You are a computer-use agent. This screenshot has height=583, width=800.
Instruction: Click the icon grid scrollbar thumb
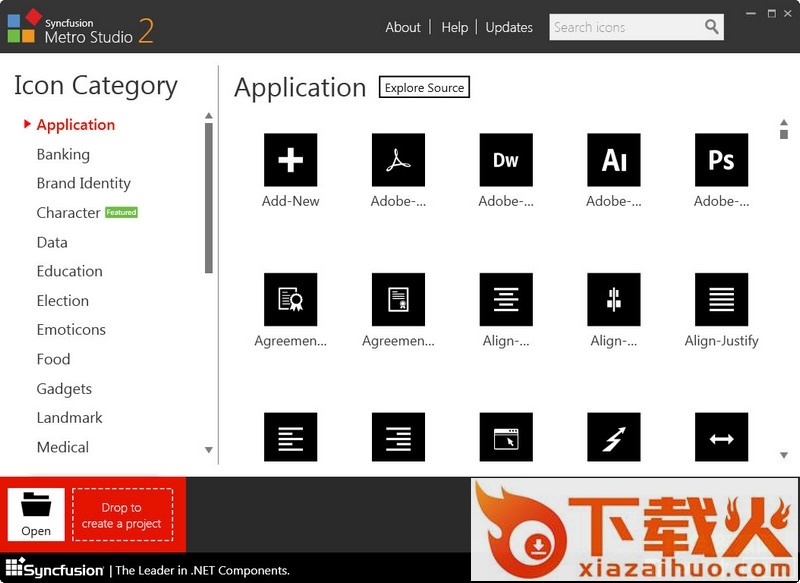784,134
